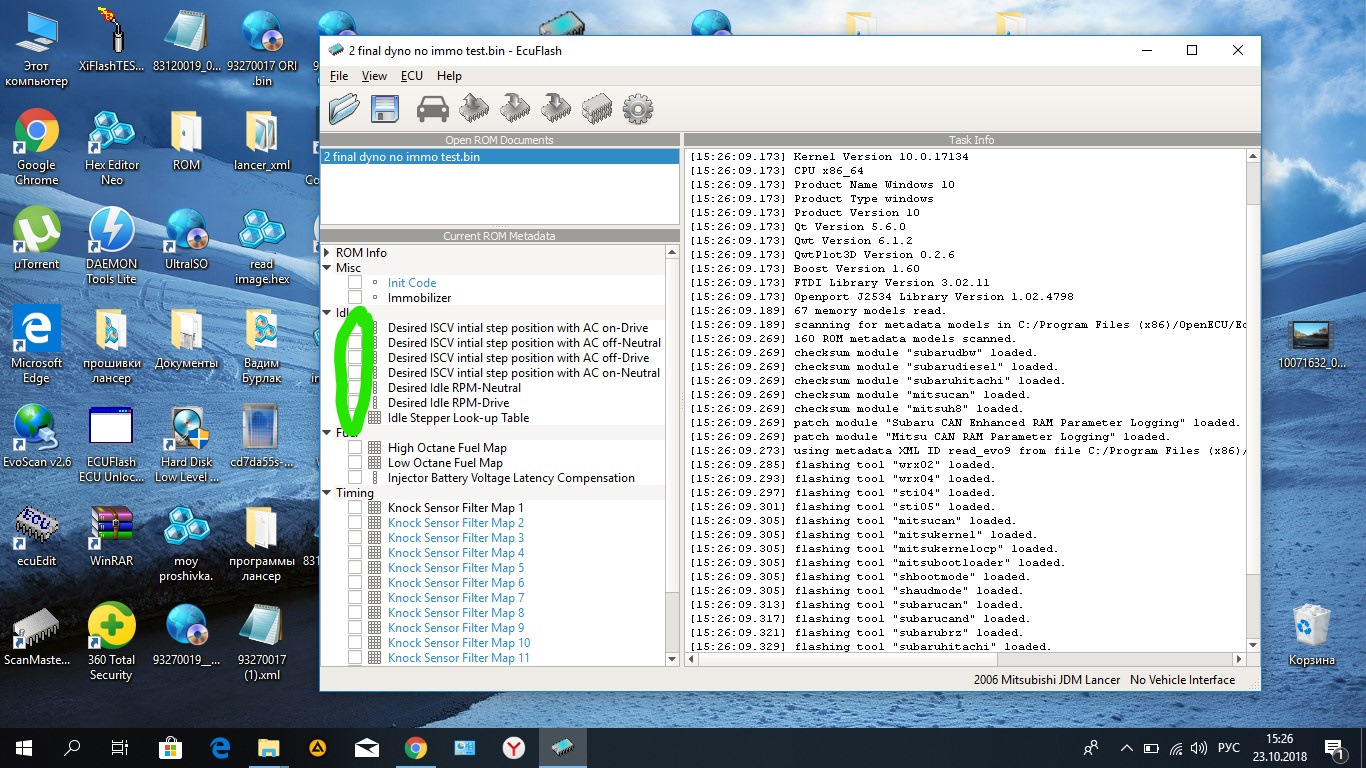Click the 'No Vehicle Interface' status text

[x=1182, y=680]
